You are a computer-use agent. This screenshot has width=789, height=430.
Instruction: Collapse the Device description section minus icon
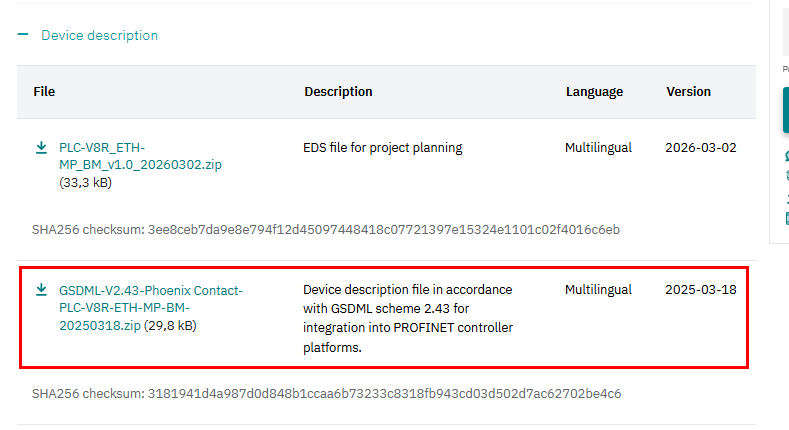[x=22, y=35]
